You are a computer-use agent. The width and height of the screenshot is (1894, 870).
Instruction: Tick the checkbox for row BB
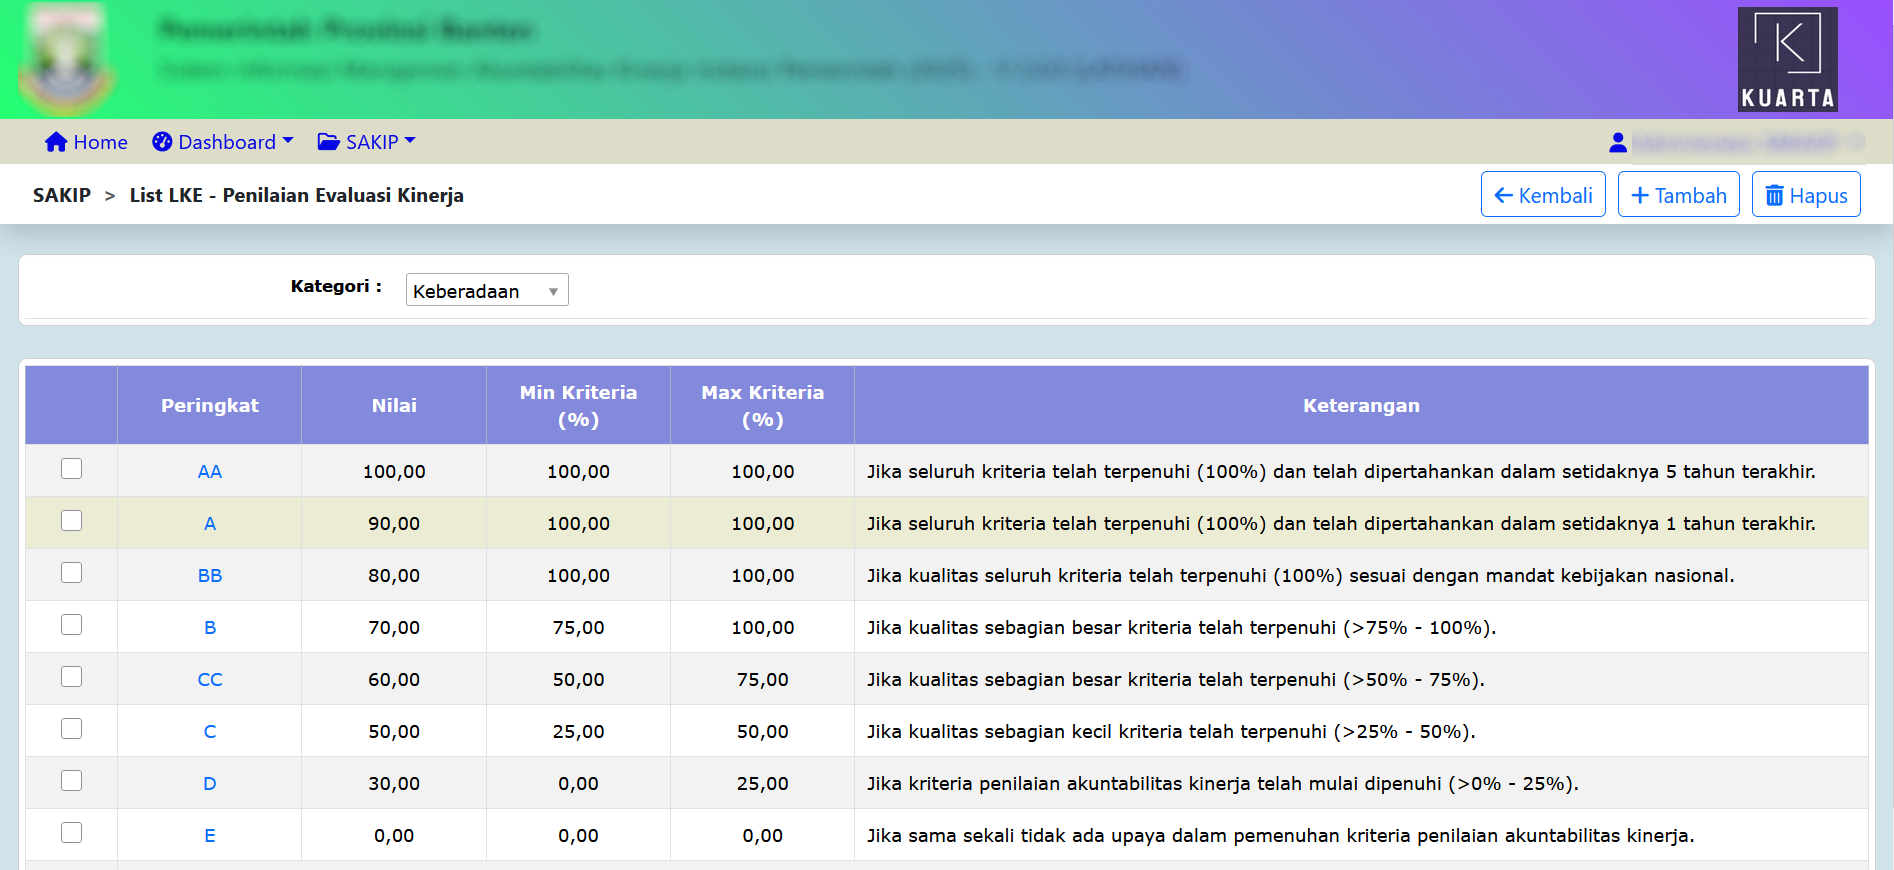[71, 573]
